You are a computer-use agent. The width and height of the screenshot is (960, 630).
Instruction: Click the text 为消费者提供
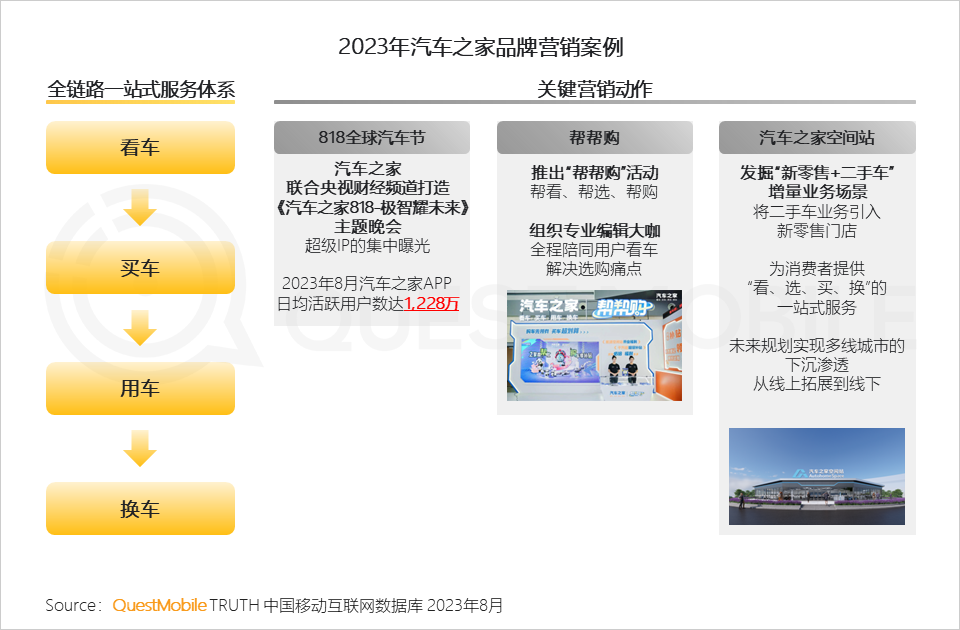[x=817, y=269]
